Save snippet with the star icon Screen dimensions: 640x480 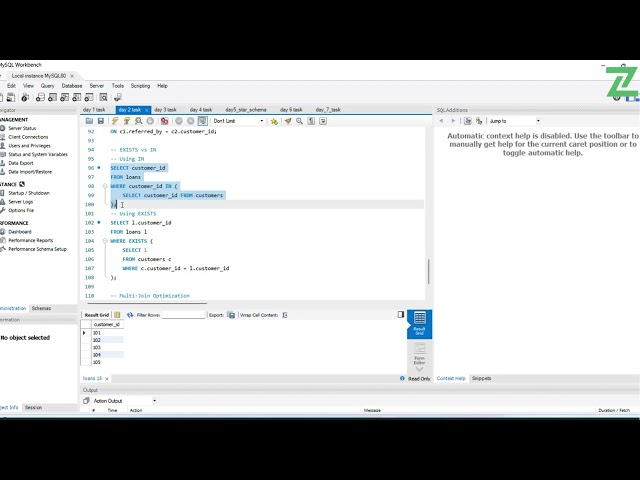coord(274,121)
